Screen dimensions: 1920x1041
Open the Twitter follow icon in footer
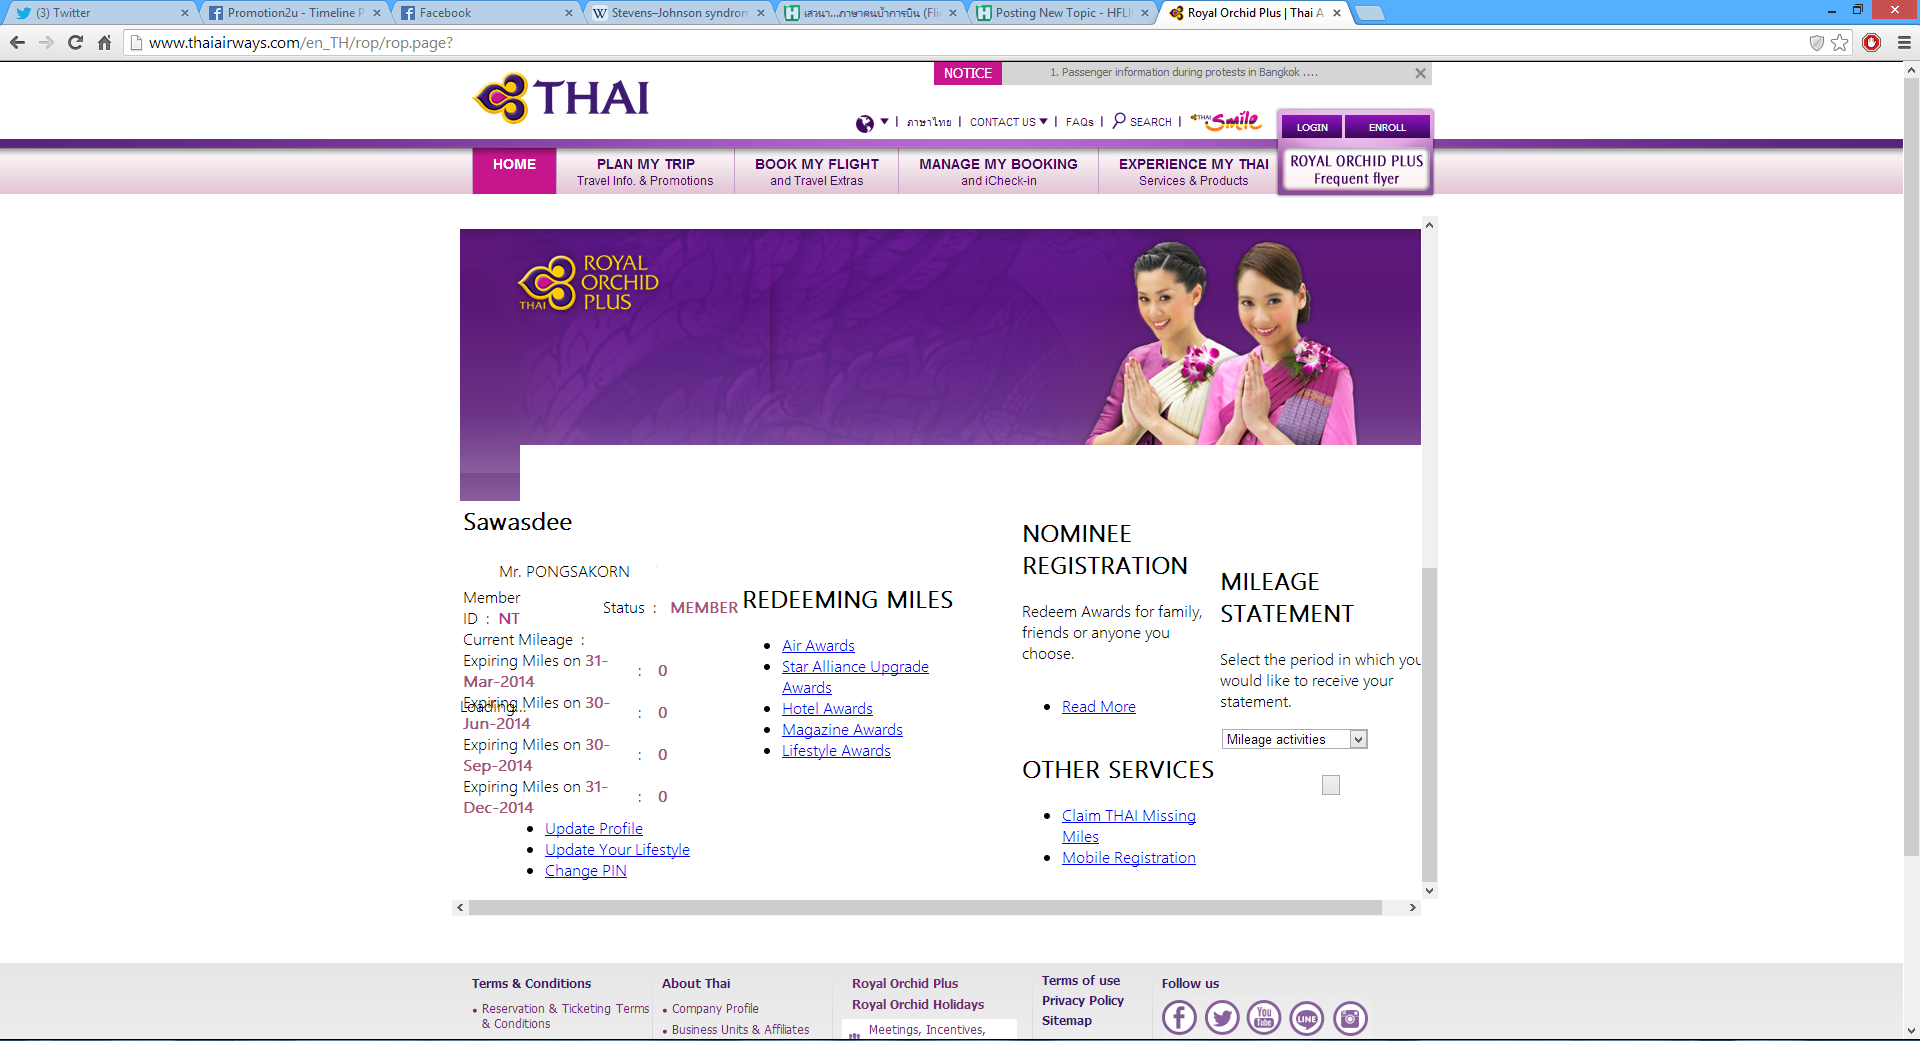coord(1222,1018)
